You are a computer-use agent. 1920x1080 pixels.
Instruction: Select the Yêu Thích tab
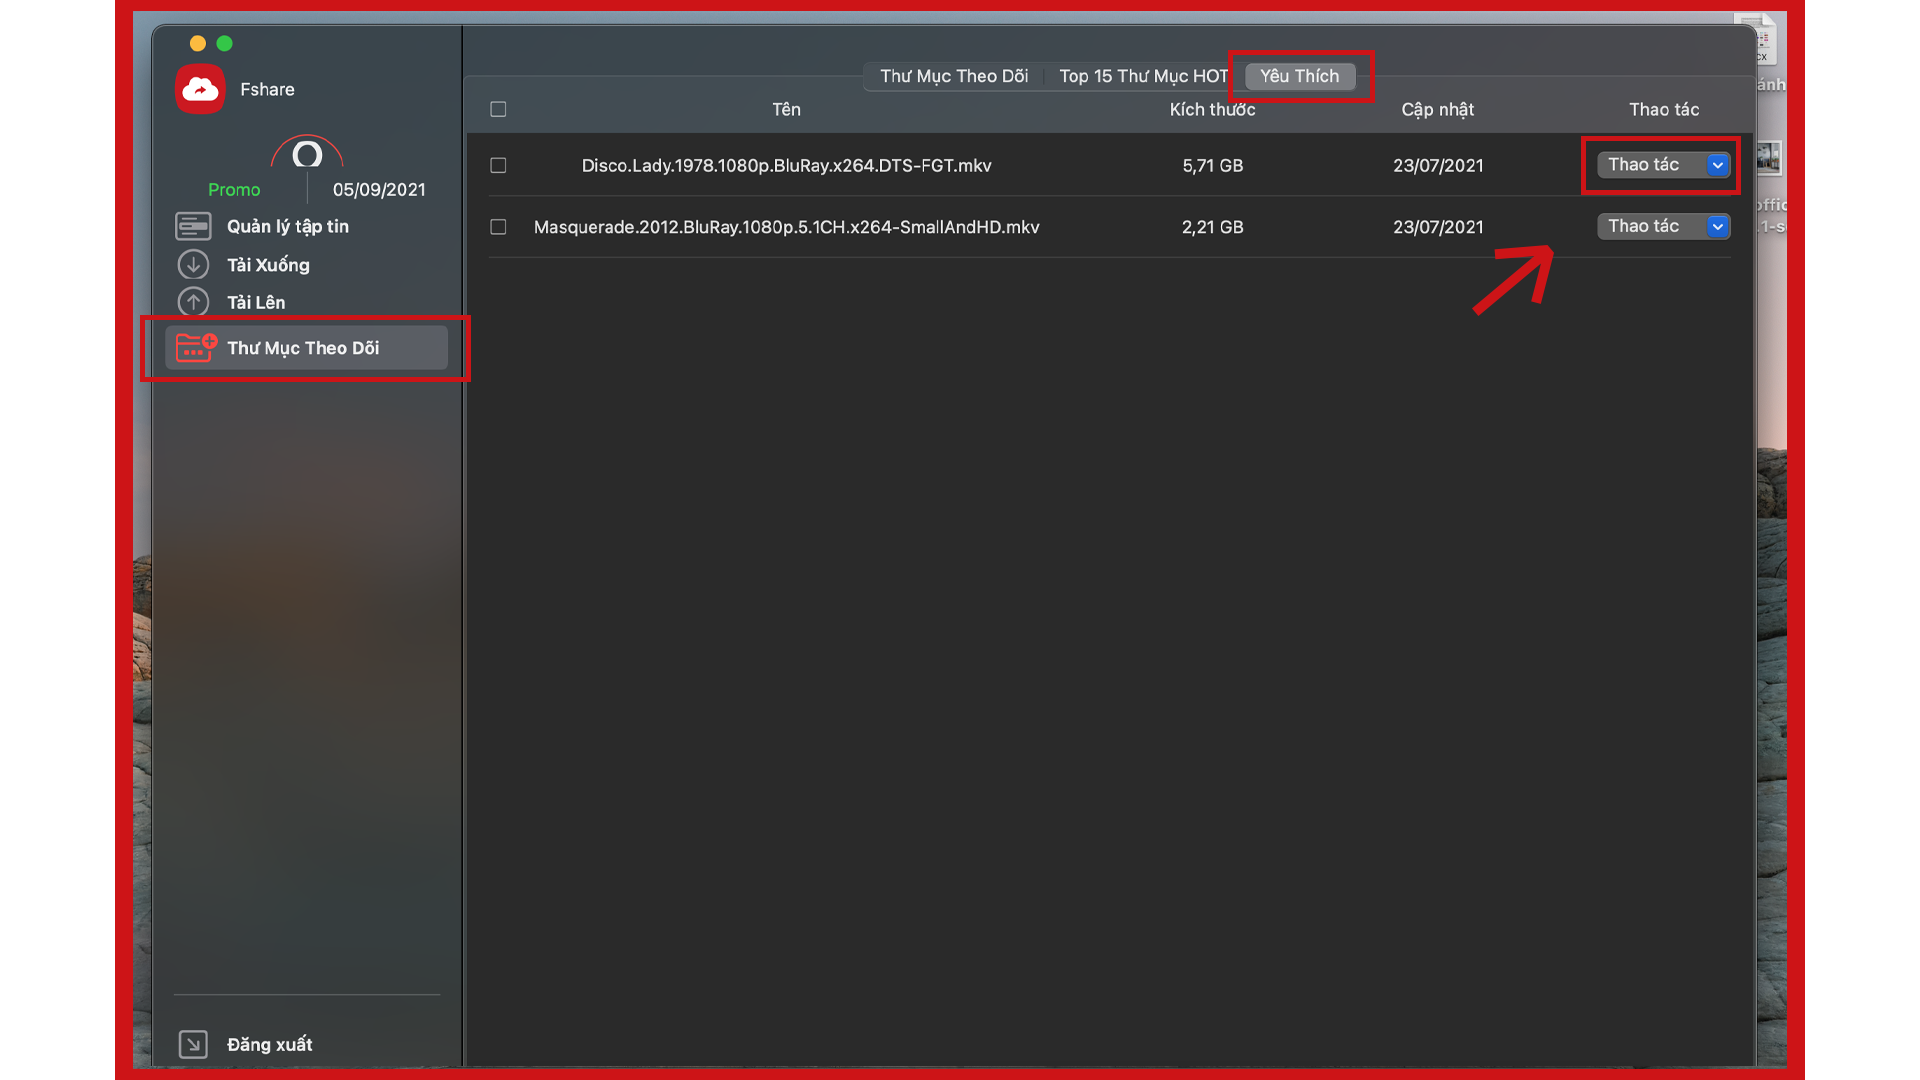1299,76
